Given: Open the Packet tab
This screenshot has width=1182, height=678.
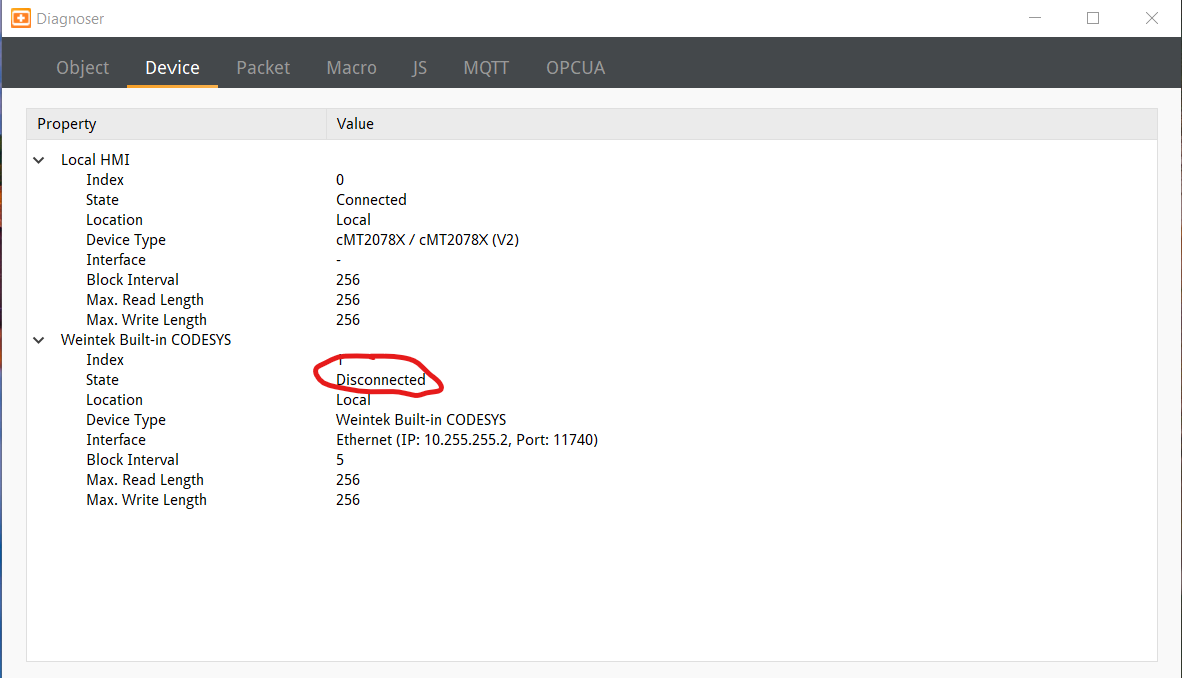Looking at the screenshot, I should tap(263, 68).
